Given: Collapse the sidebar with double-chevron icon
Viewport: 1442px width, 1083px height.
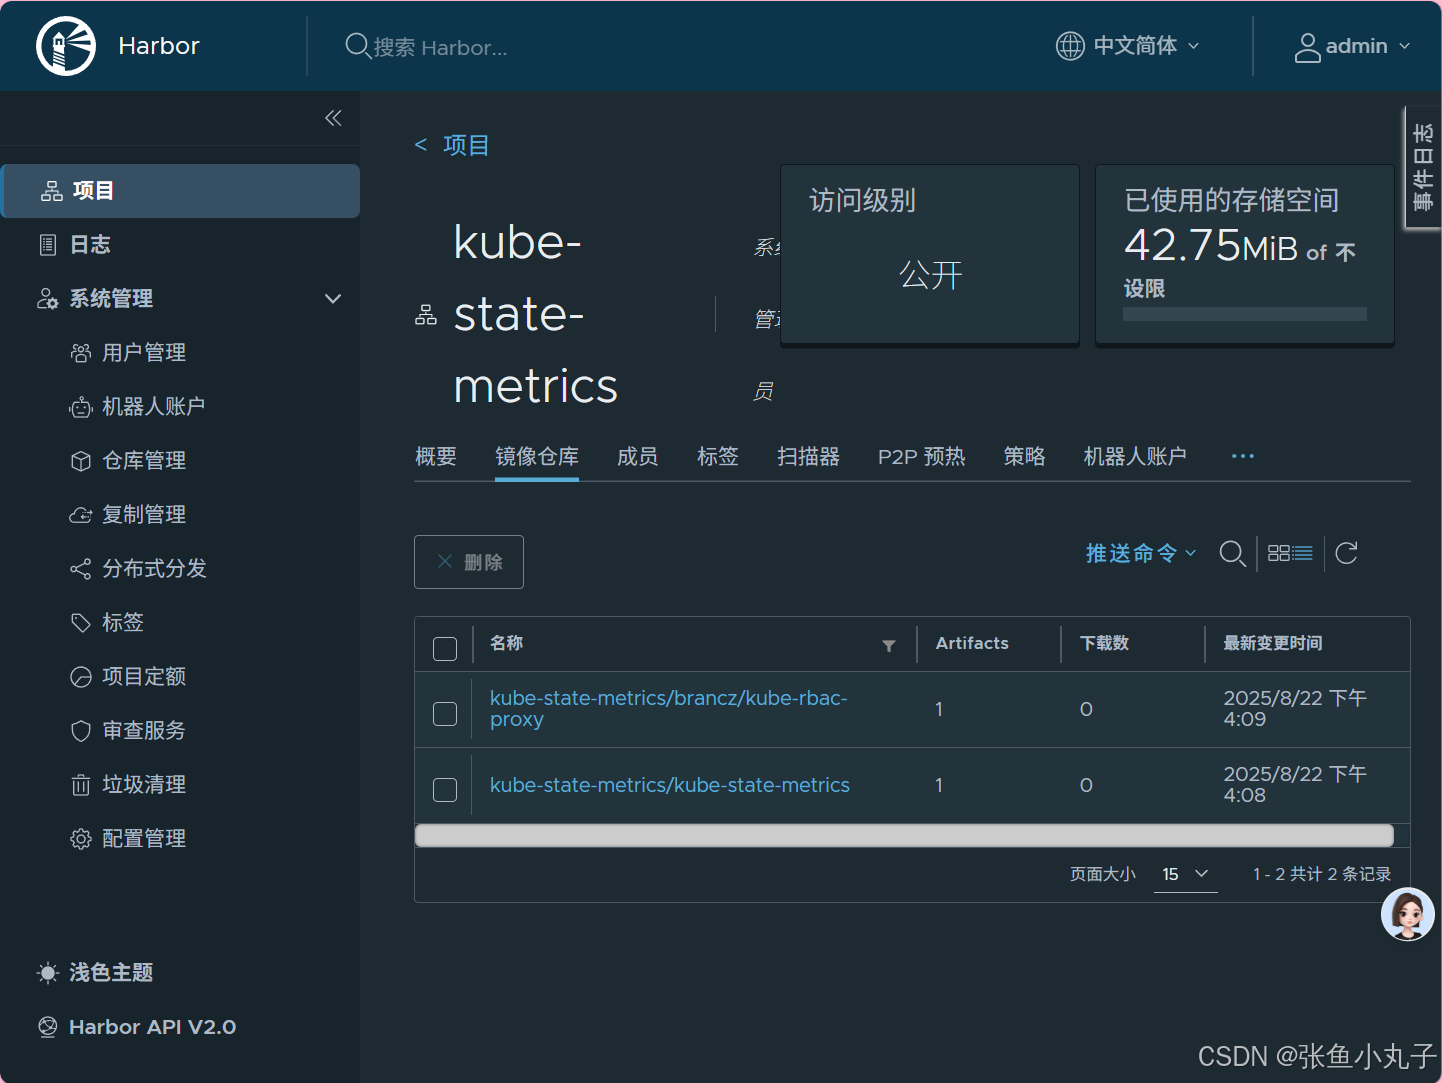Looking at the screenshot, I should tap(333, 118).
